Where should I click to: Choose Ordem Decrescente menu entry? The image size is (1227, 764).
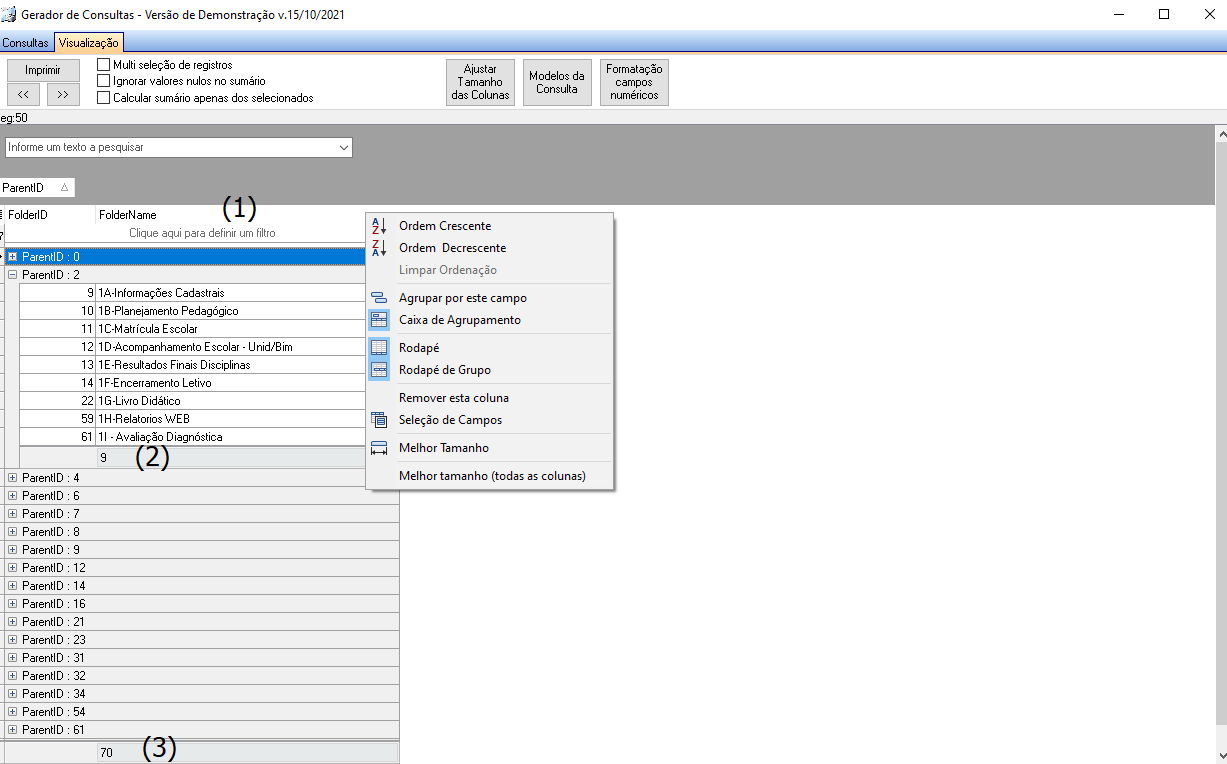(x=490, y=248)
